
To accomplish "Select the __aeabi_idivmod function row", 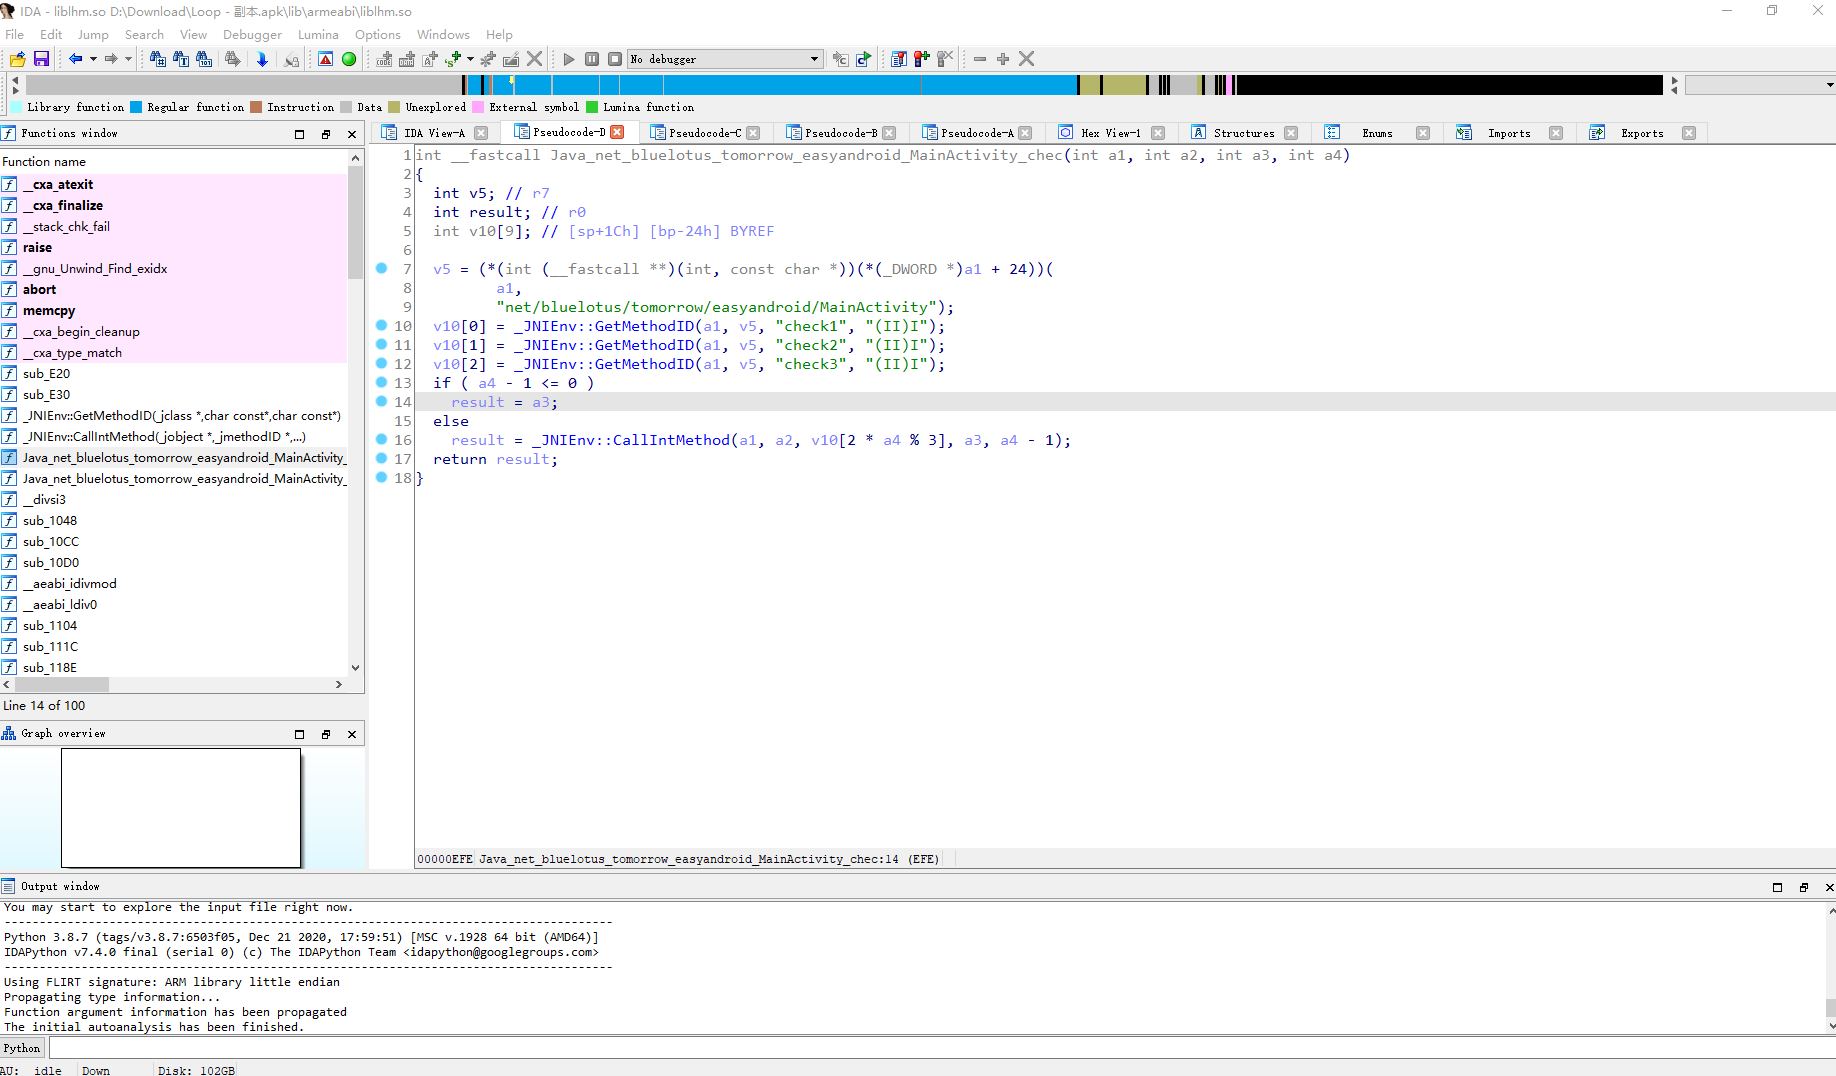I will [174, 584].
